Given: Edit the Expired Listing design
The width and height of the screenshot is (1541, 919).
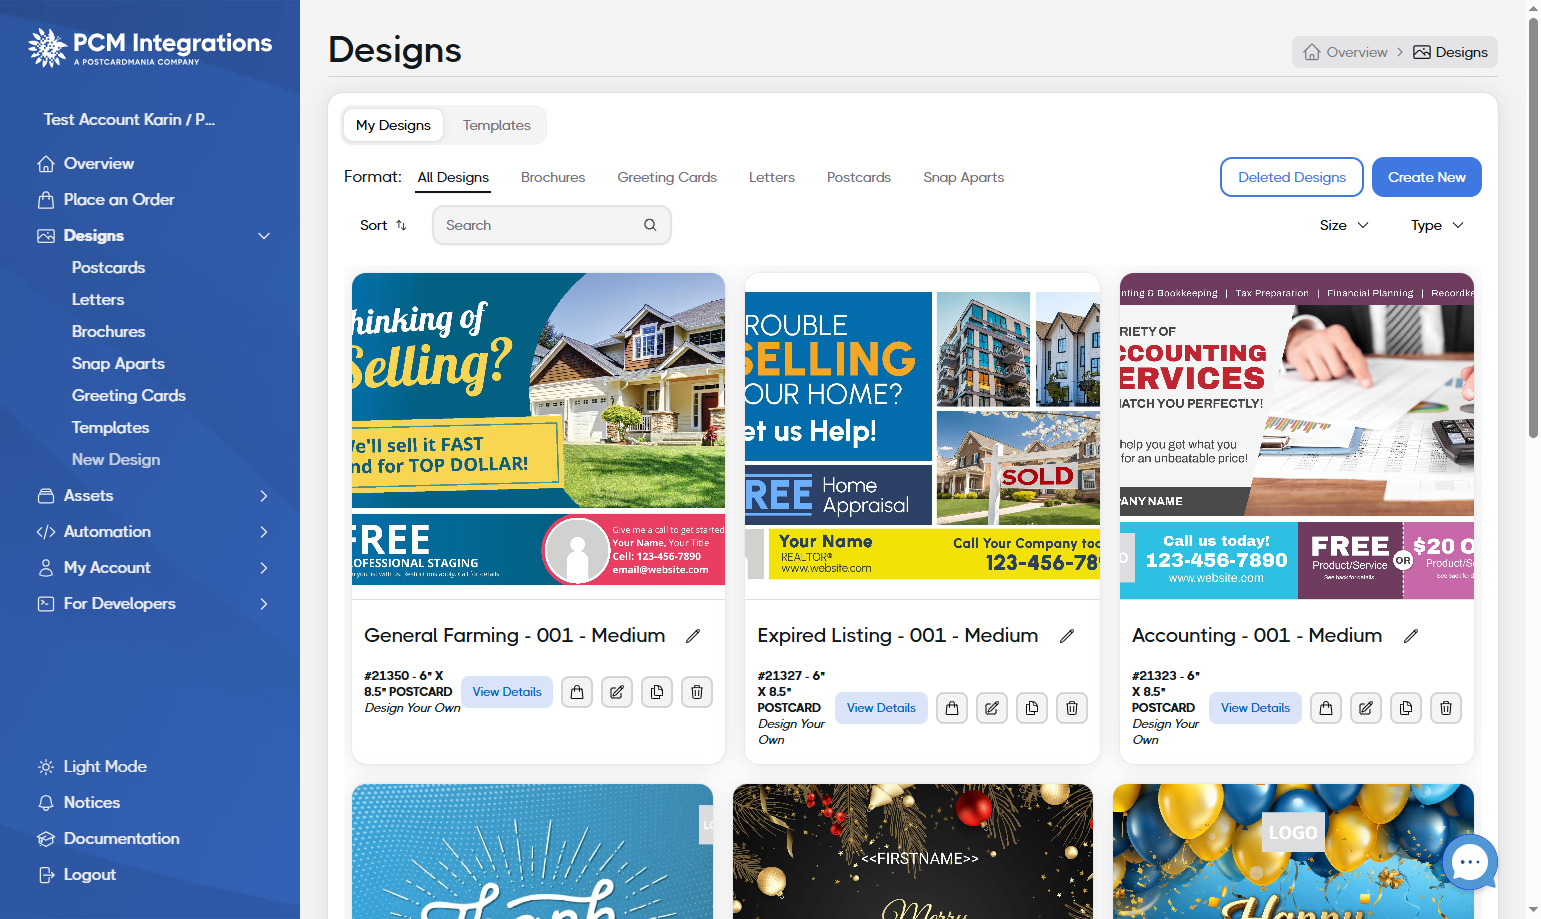Looking at the screenshot, I should pos(992,708).
